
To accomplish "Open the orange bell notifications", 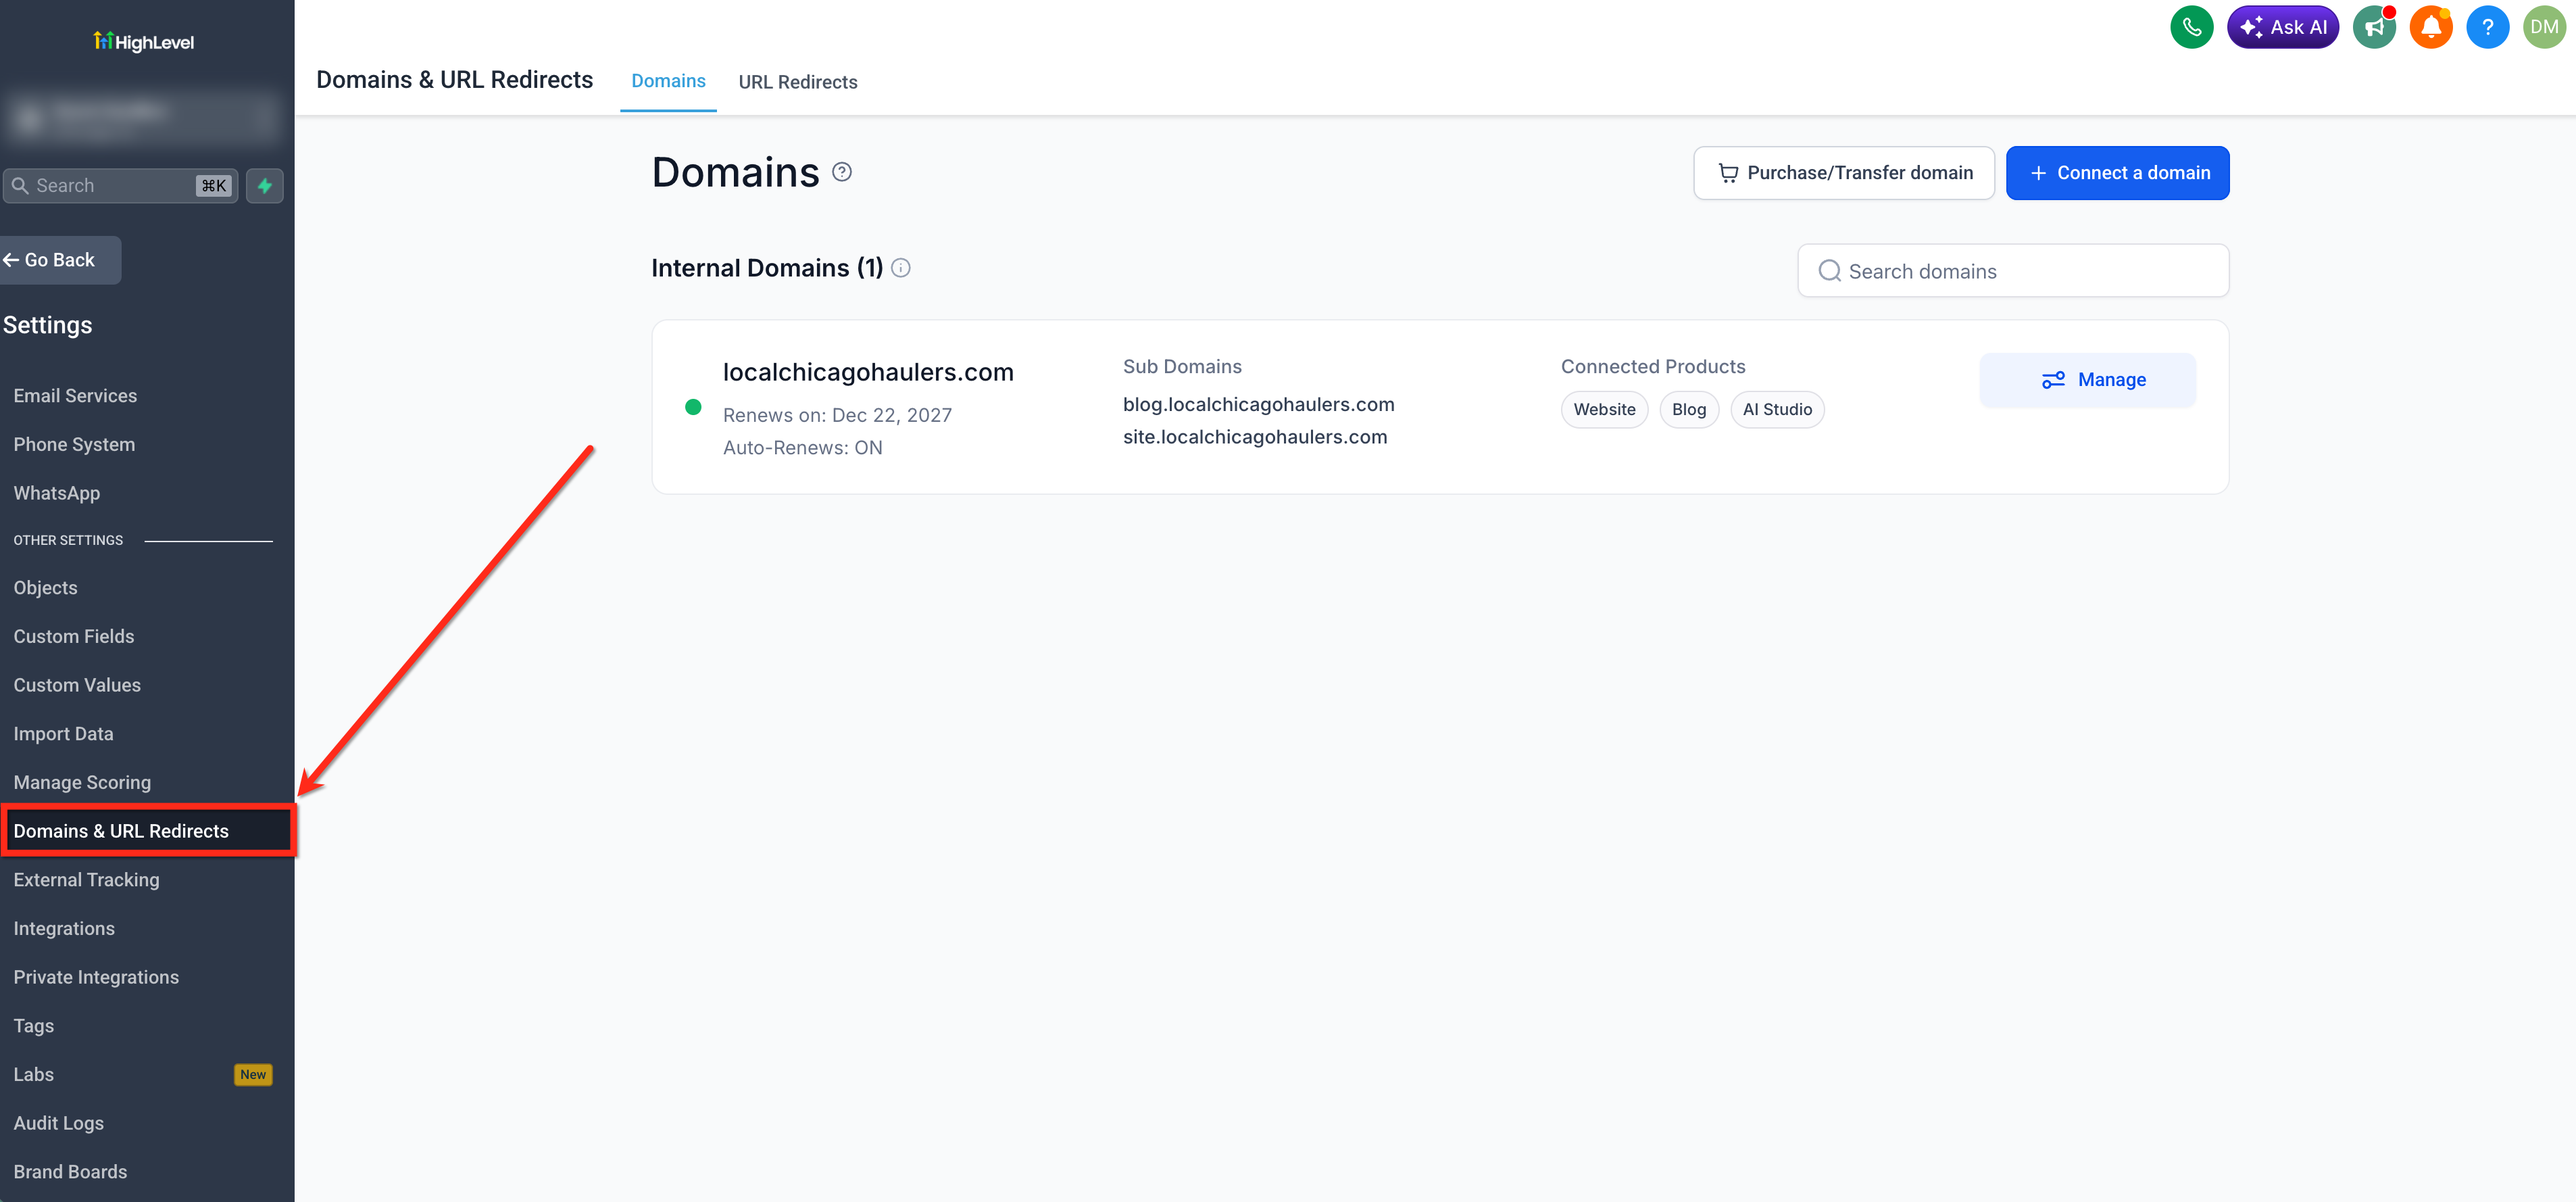I will (2431, 27).
